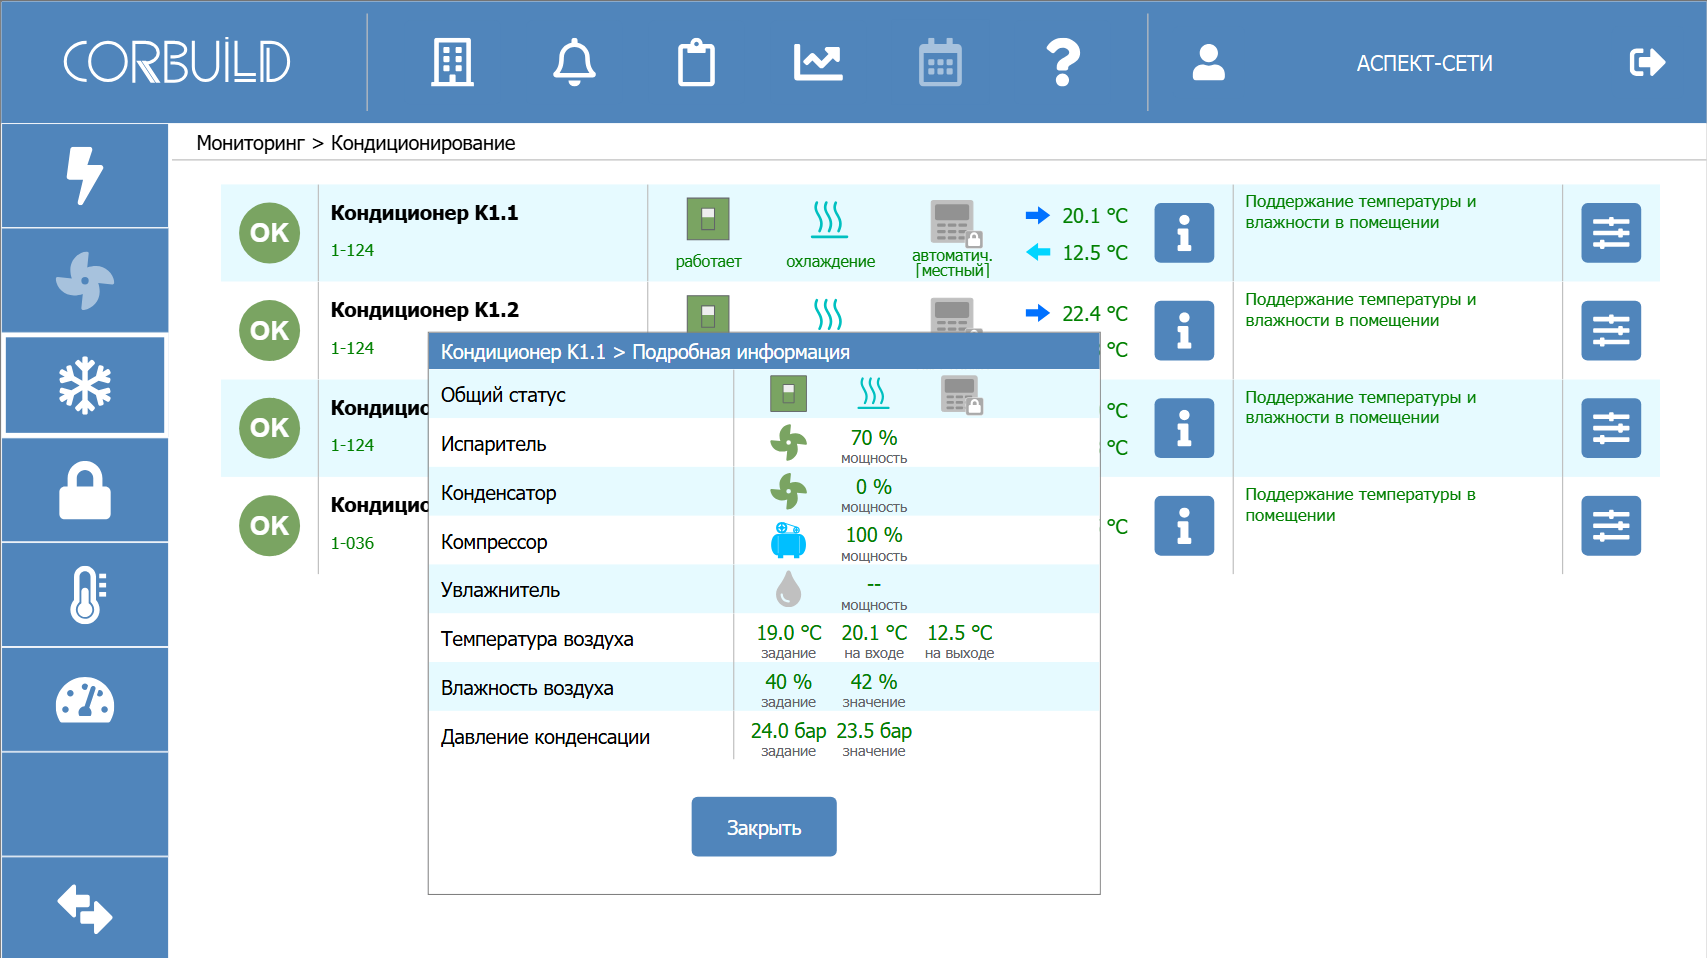Open the clipboard journal icon

coord(696,63)
